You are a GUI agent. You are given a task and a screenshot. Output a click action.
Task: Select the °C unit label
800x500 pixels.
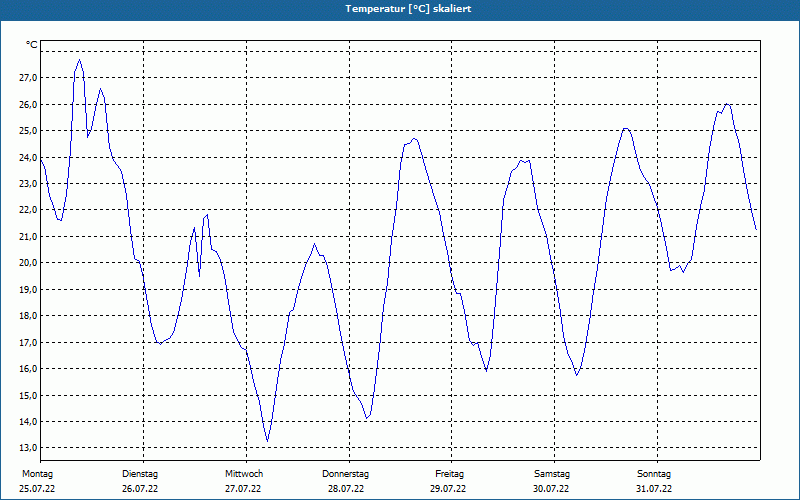(x=32, y=45)
